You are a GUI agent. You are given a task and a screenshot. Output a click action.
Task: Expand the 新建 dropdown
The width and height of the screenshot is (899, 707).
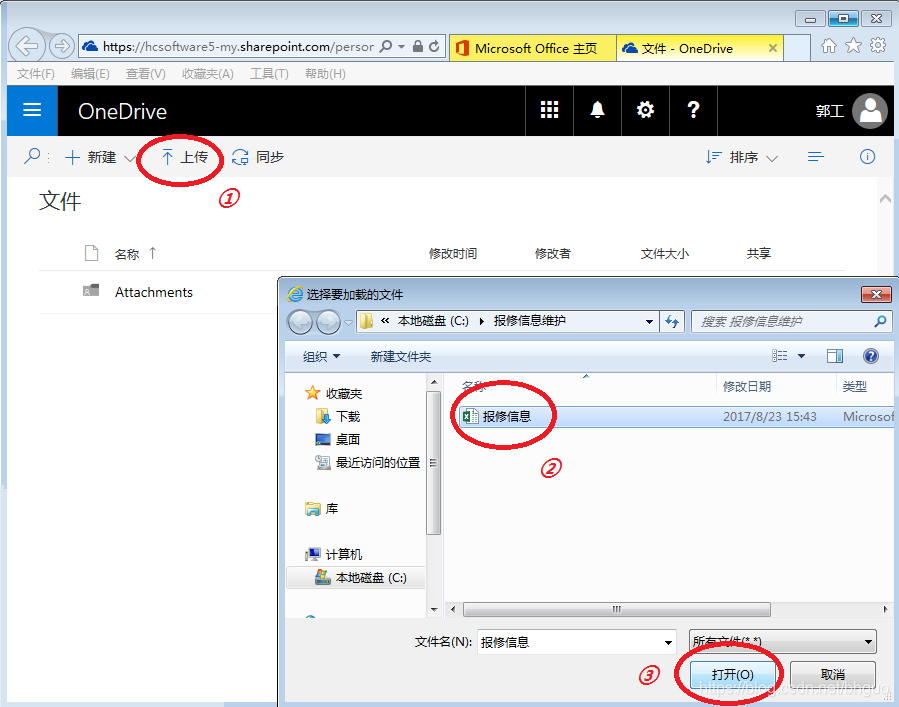click(x=130, y=158)
